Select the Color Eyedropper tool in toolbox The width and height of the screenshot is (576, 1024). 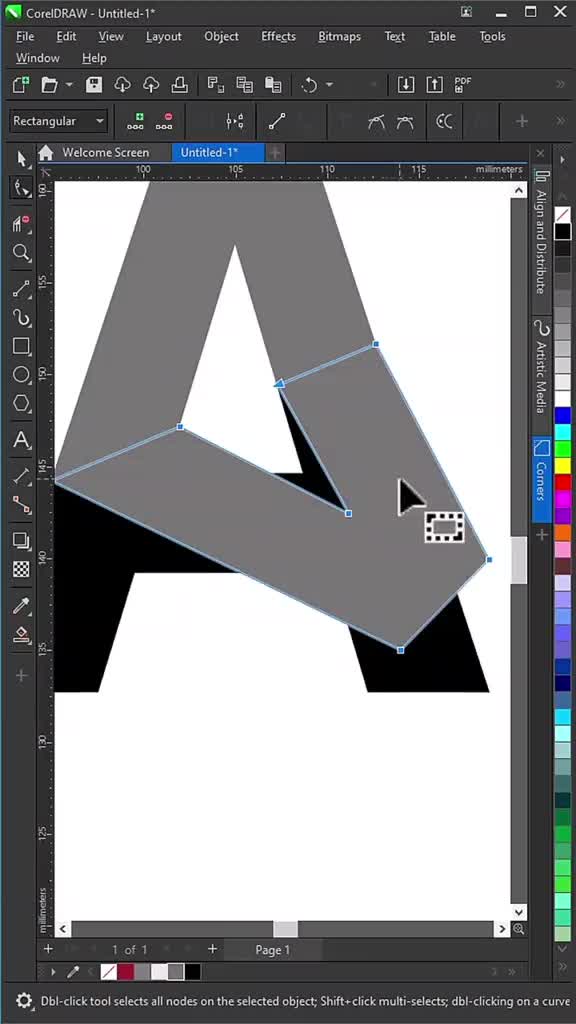22,606
